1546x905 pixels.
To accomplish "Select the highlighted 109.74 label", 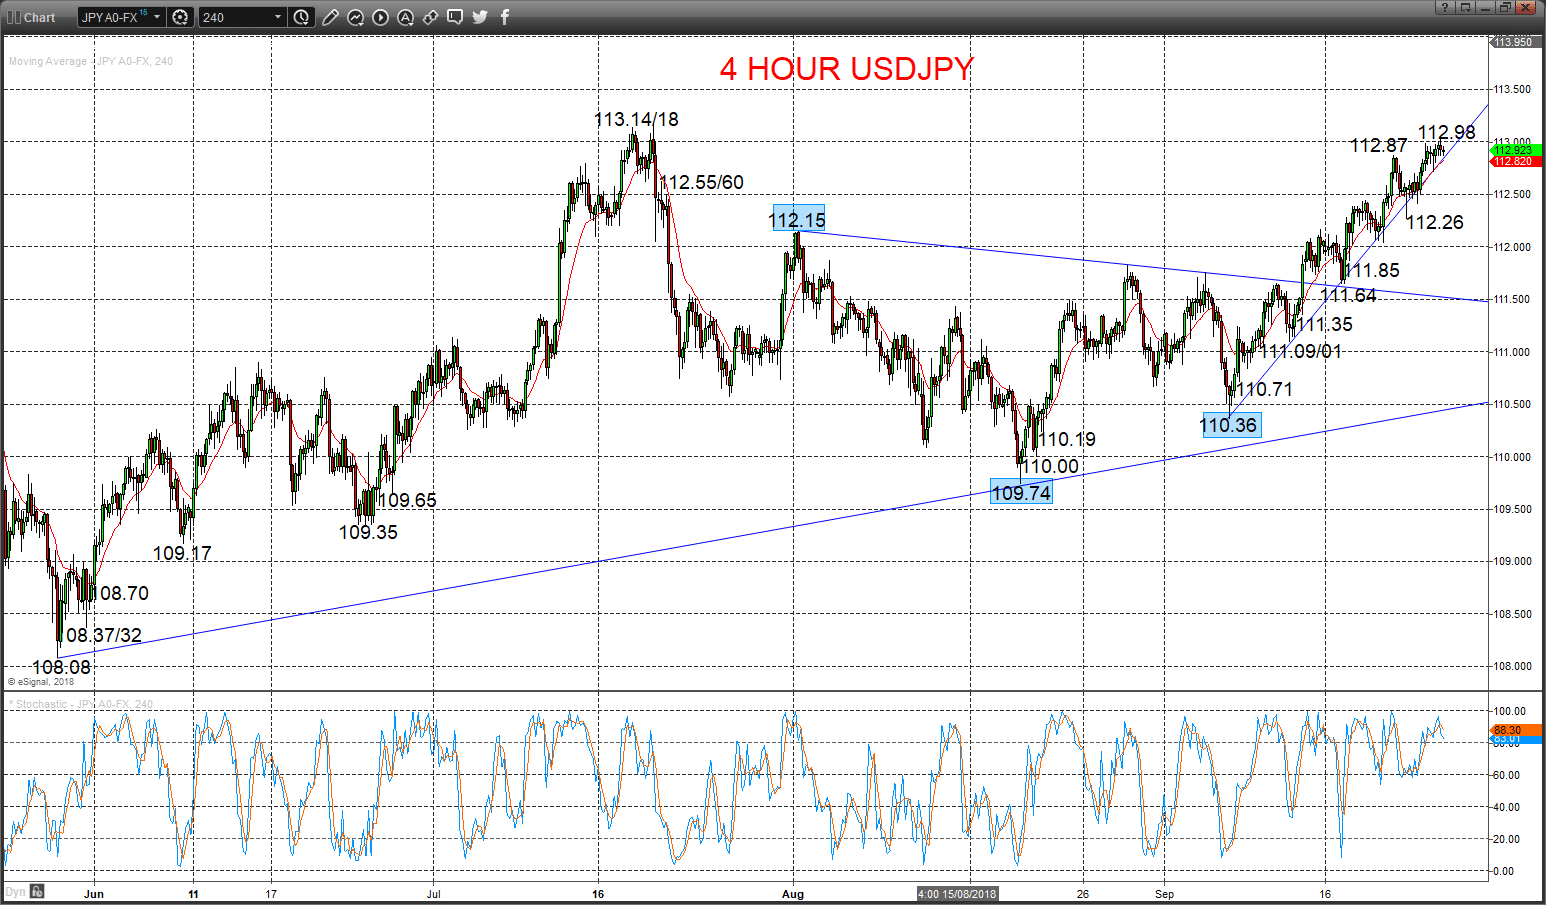I will 1021,492.
